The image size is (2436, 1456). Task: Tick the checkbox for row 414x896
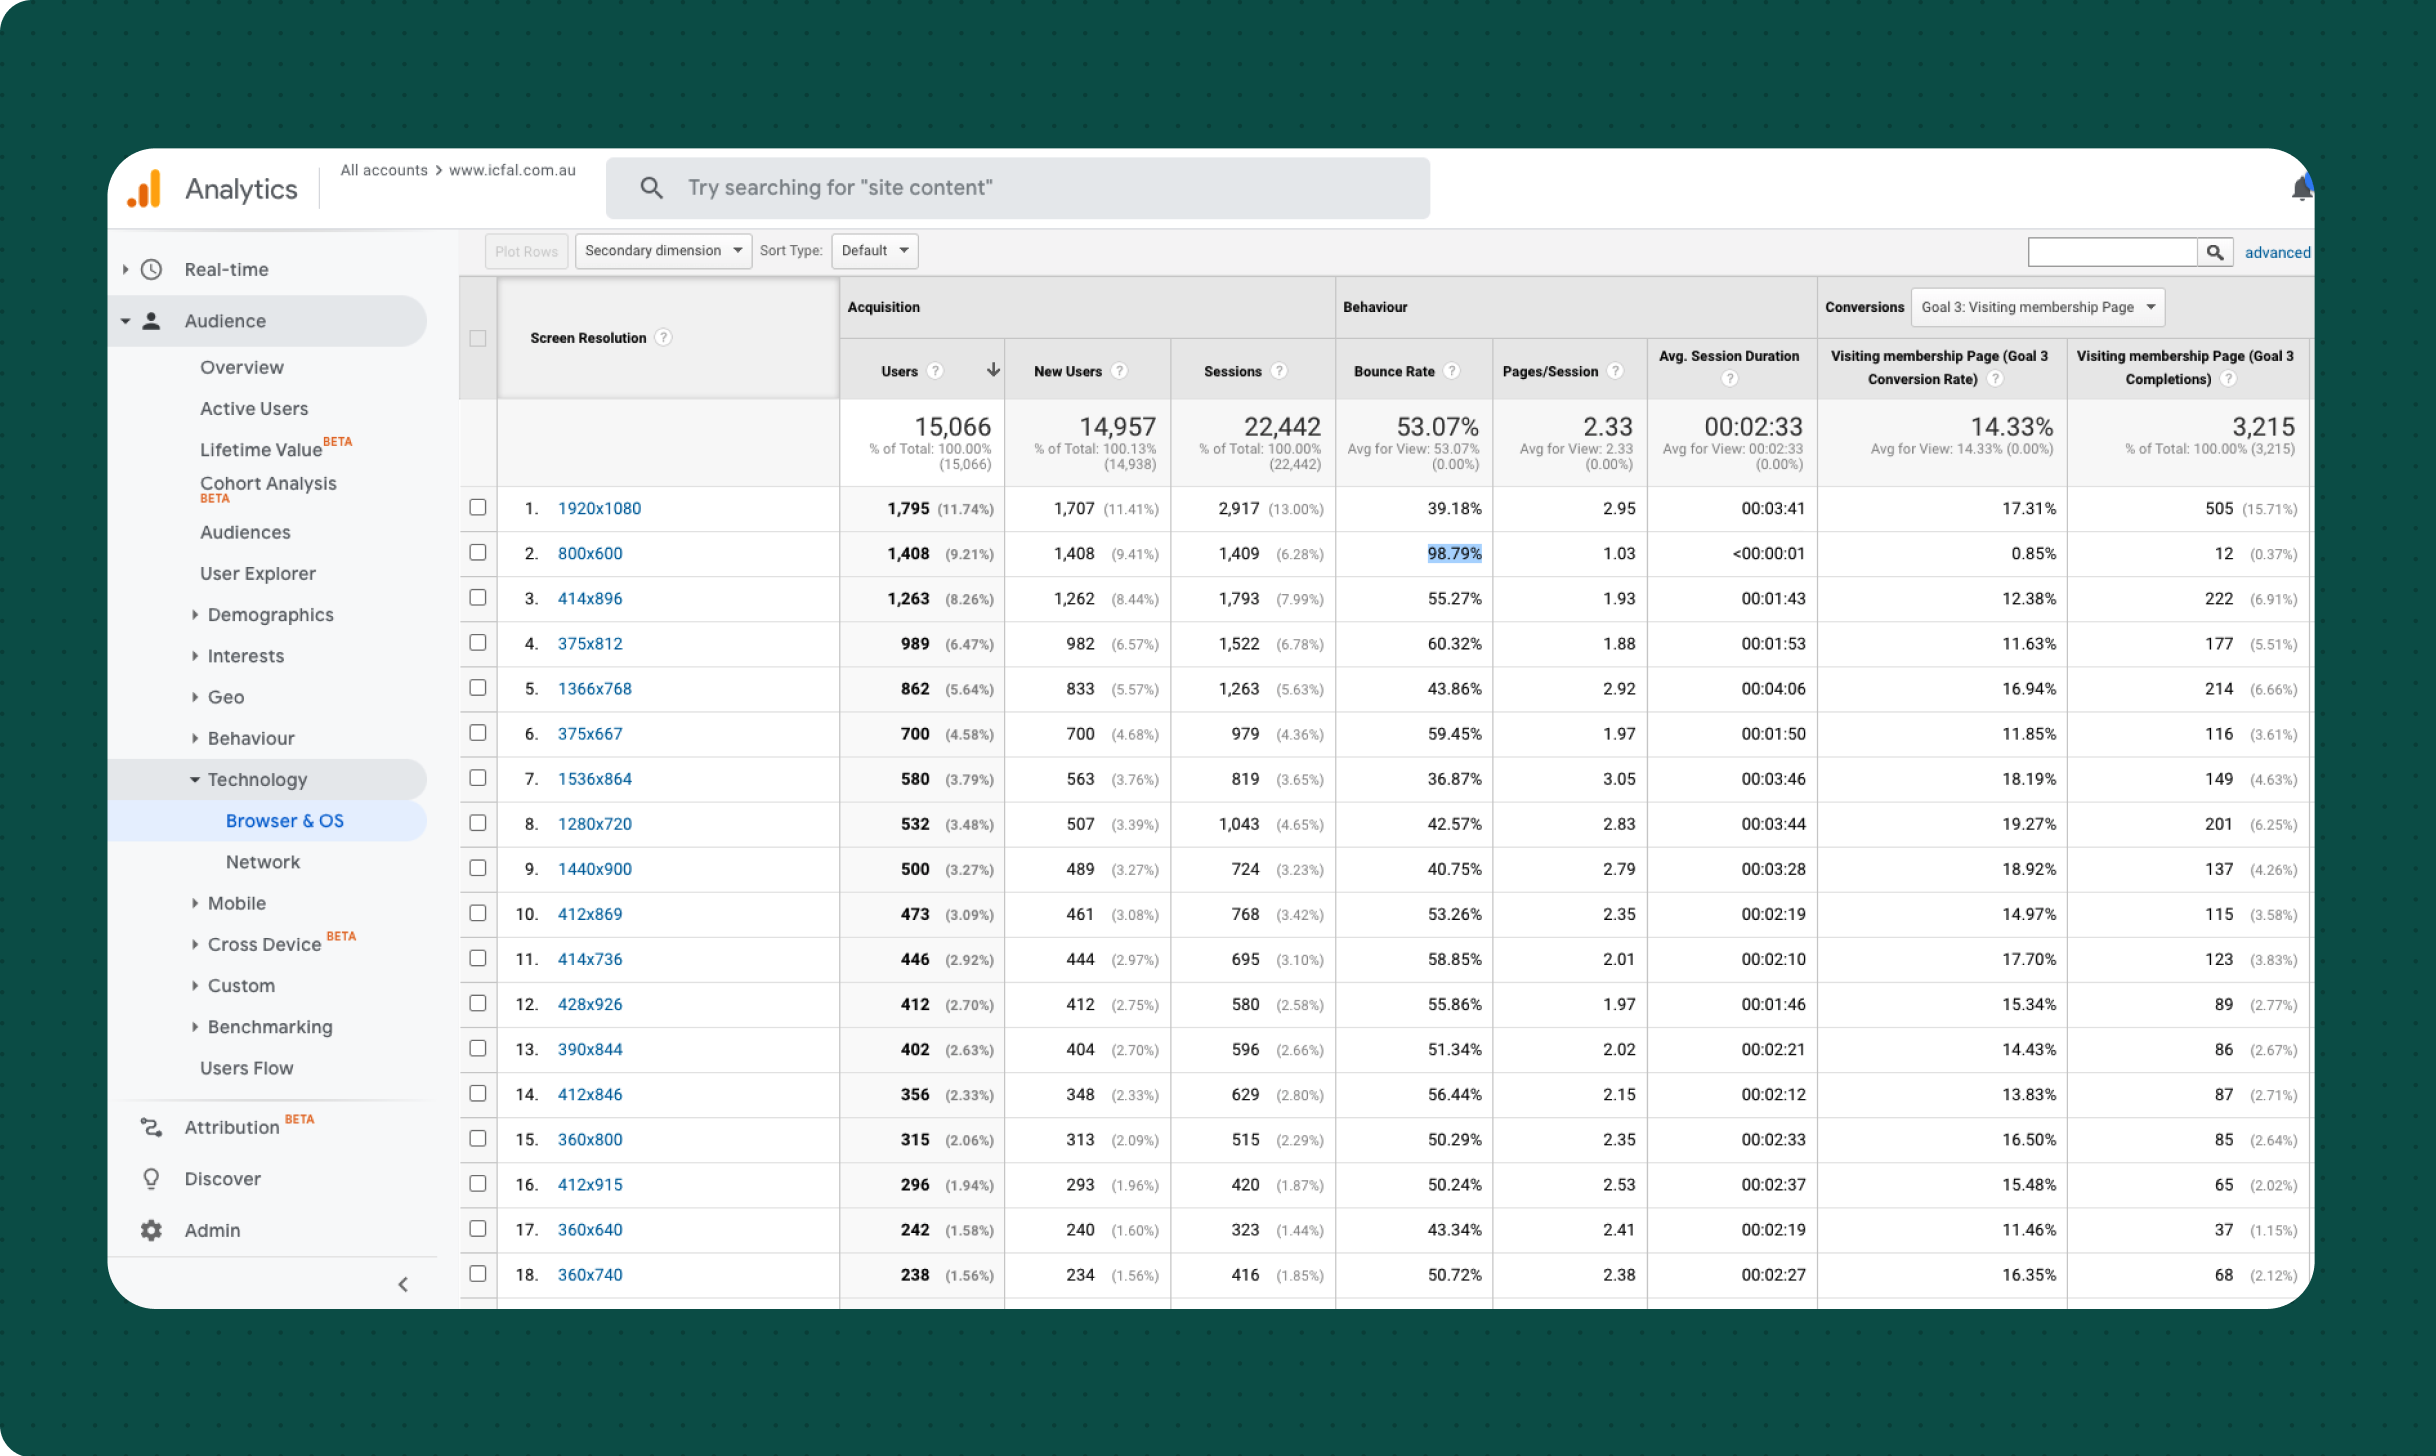pos(478,597)
